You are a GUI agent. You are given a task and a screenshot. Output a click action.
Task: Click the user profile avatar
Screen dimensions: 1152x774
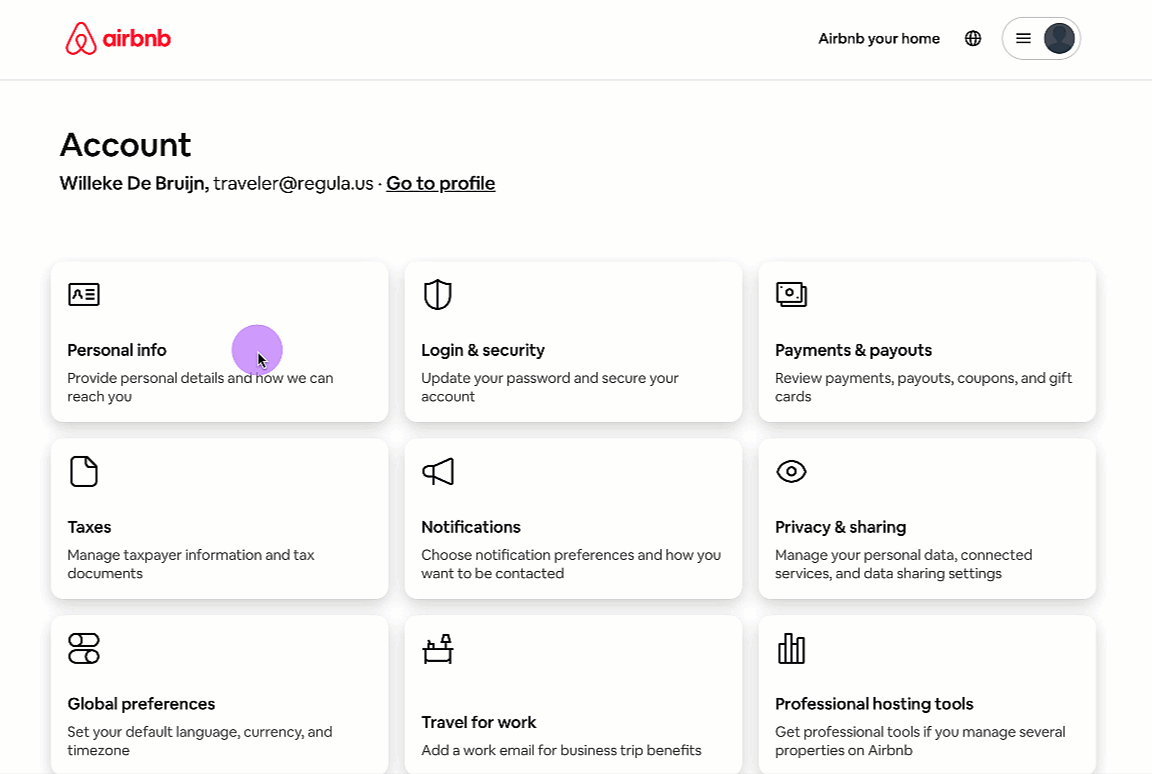[x=1059, y=38]
